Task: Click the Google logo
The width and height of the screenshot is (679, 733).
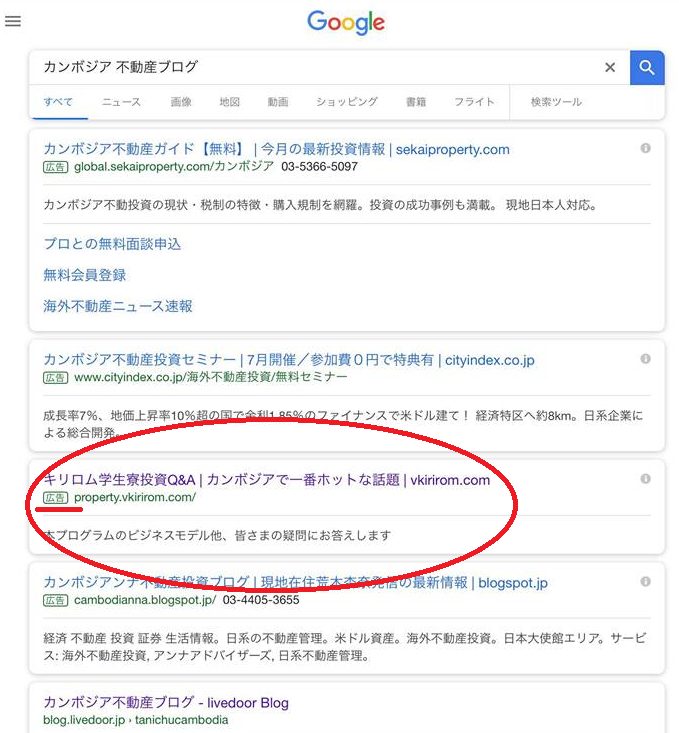Action: (x=346, y=22)
